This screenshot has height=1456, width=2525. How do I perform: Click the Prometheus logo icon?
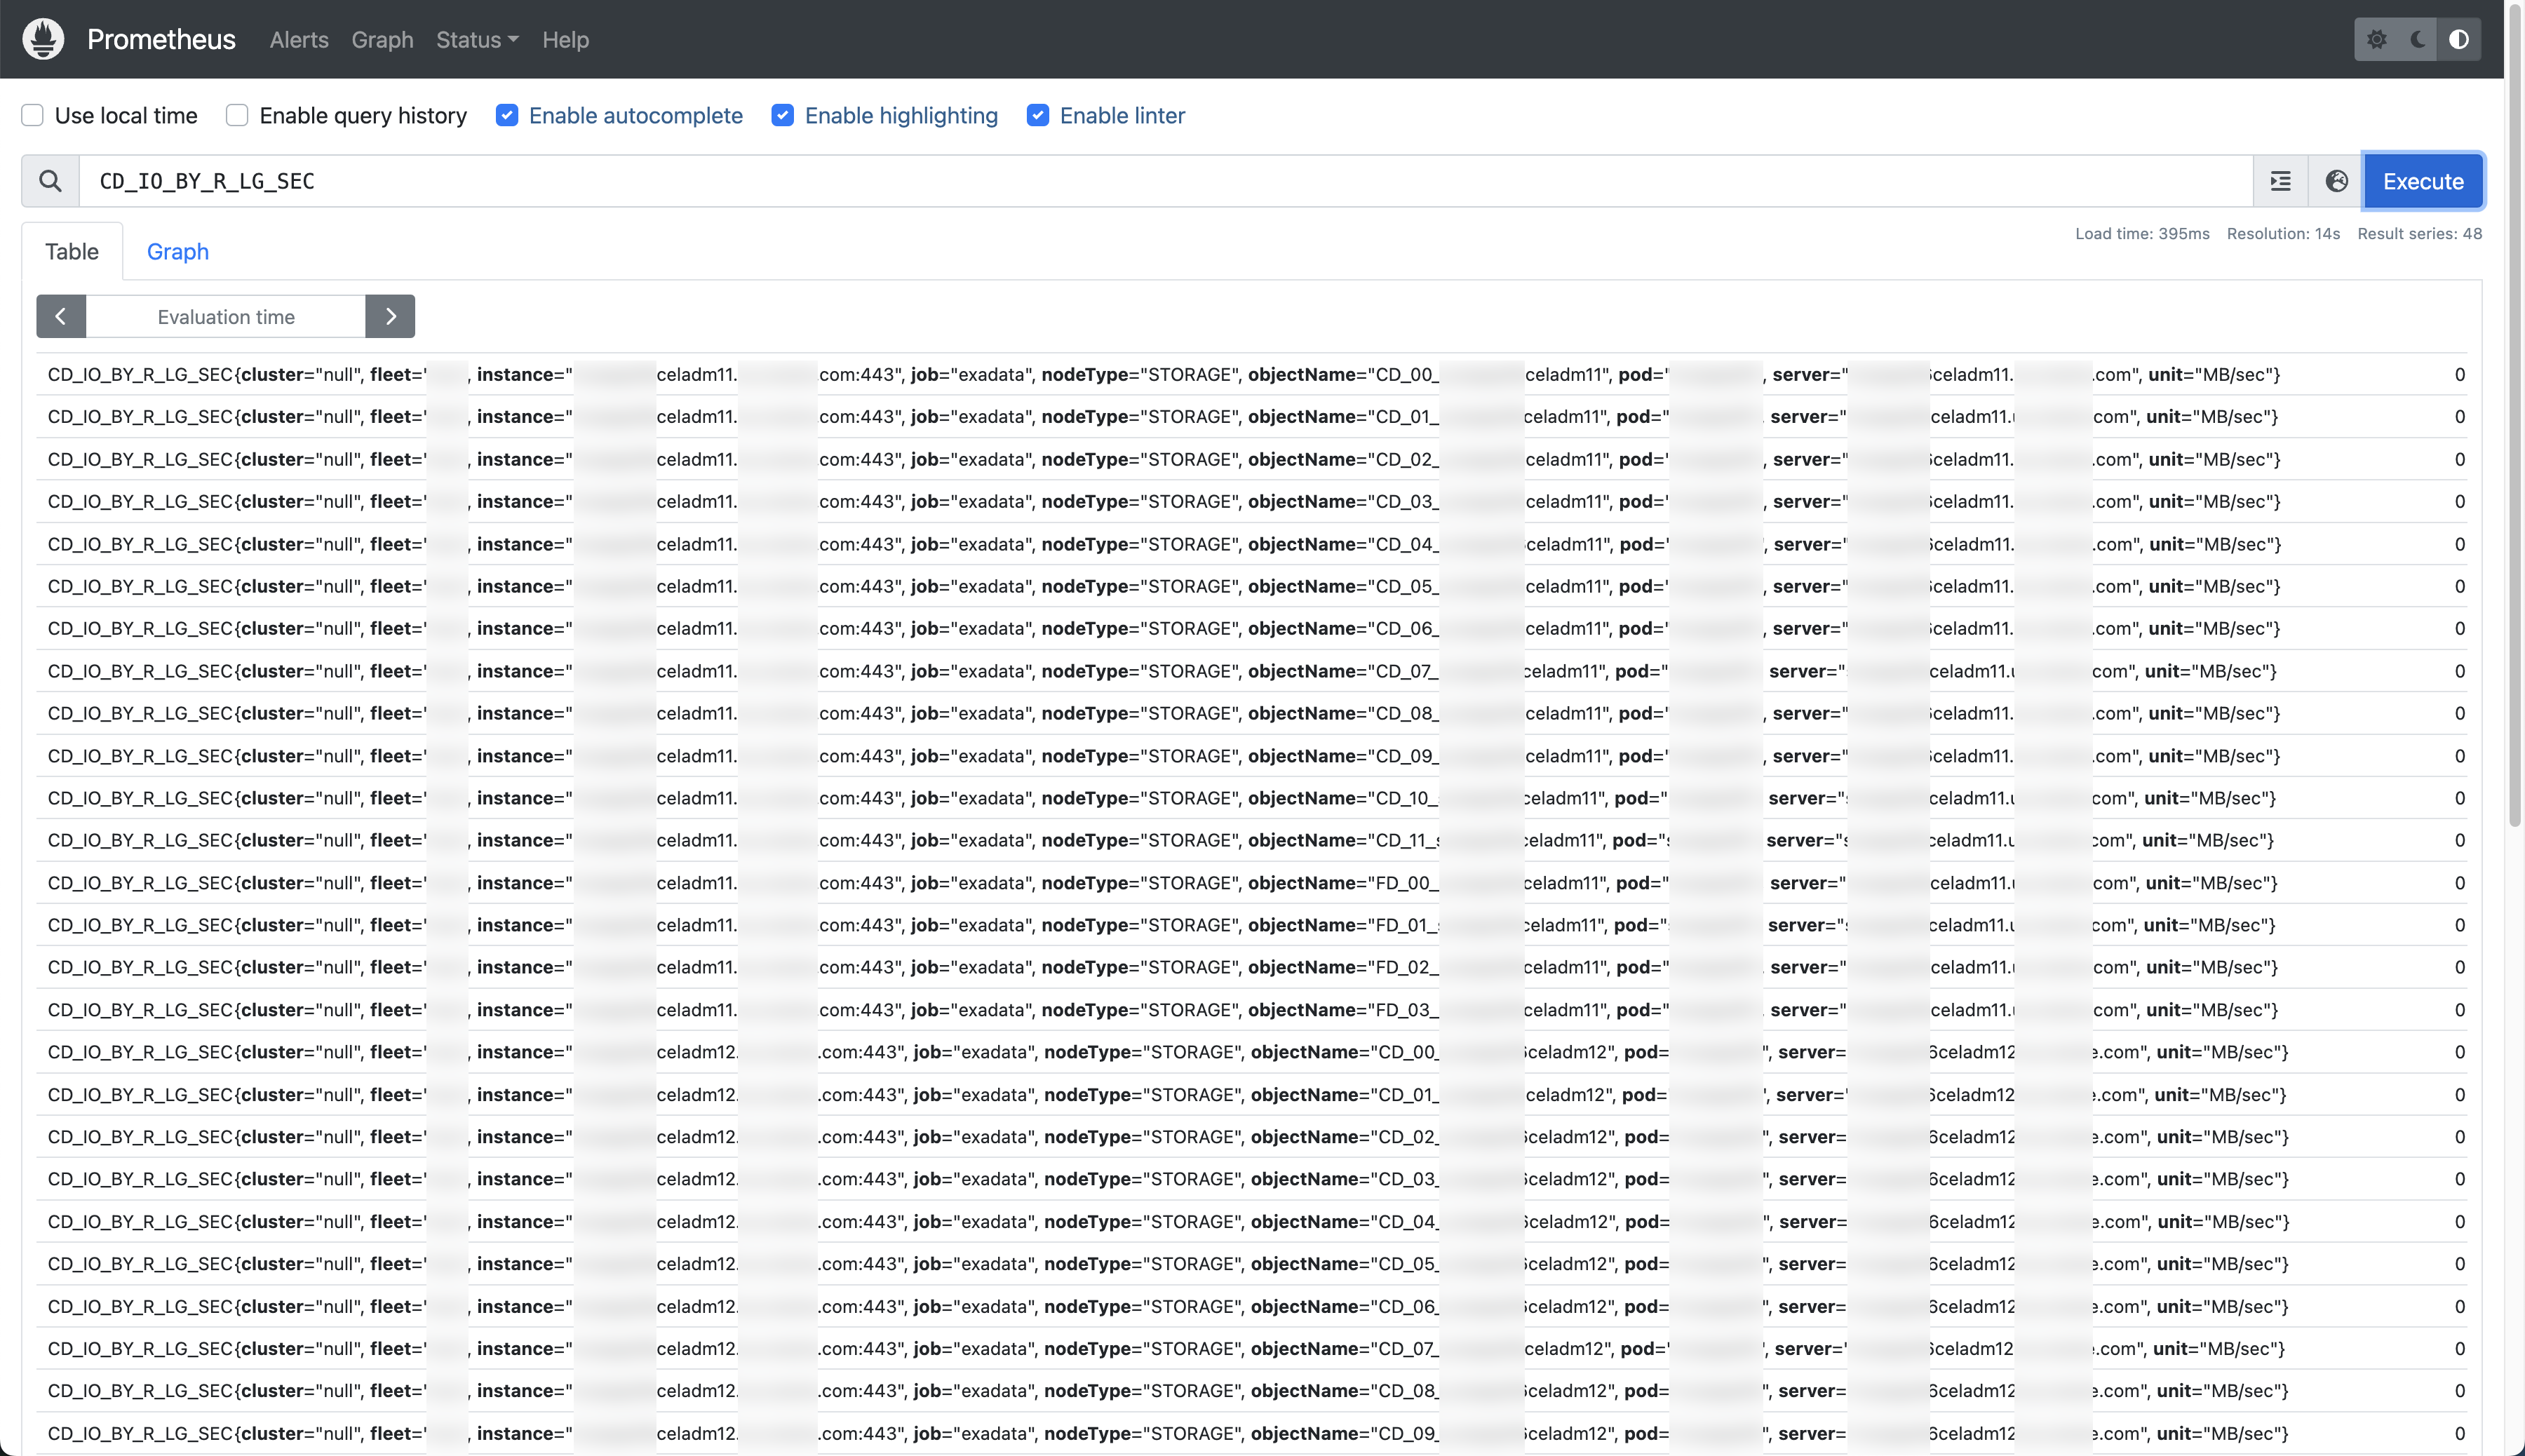click(x=42, y=39)
